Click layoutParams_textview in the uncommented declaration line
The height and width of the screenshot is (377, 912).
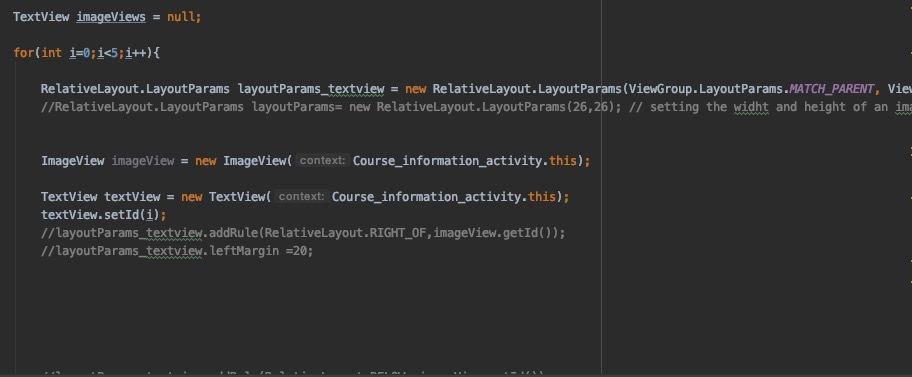tap(311, 89)
